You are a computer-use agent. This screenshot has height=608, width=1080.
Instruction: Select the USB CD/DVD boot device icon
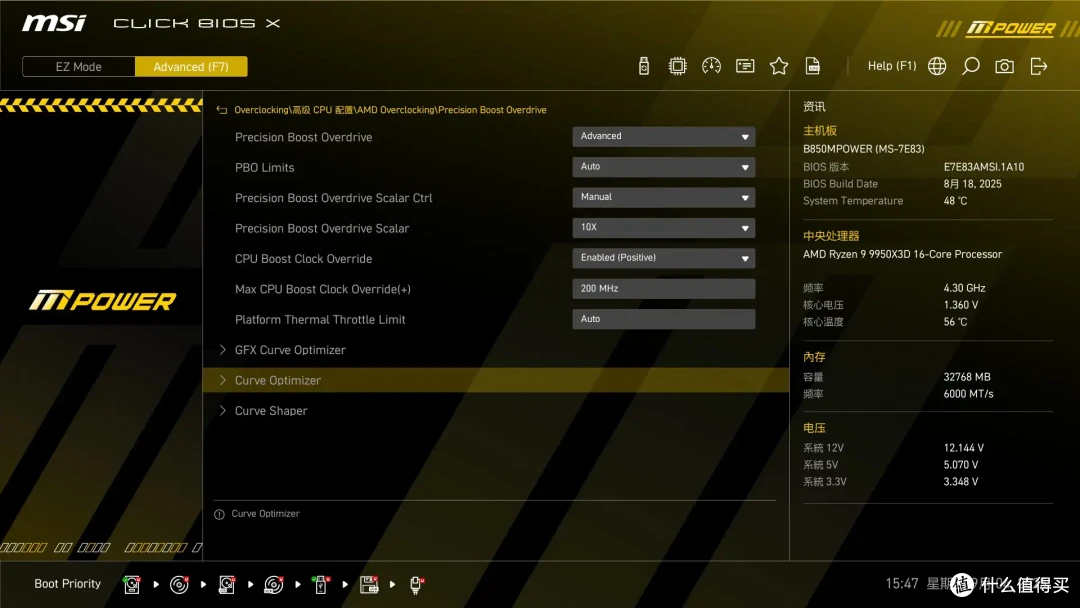[273, 585]
